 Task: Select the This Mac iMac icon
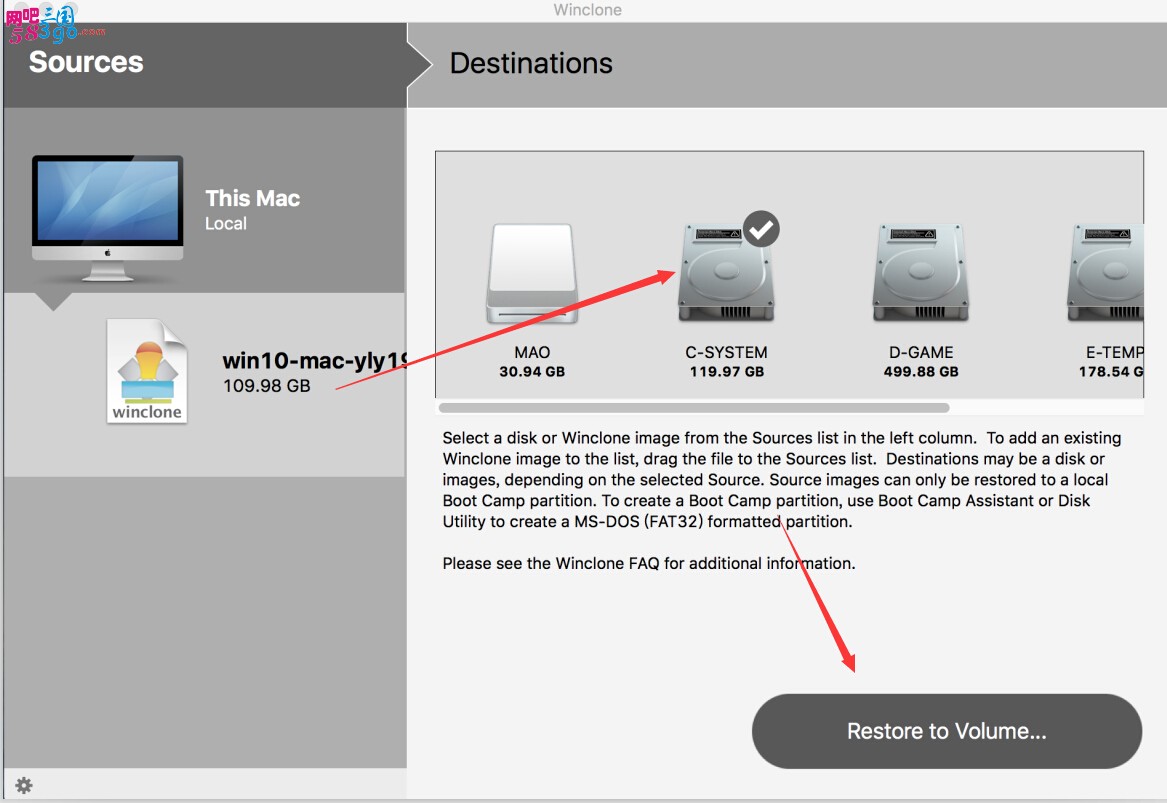coord(107,217)
